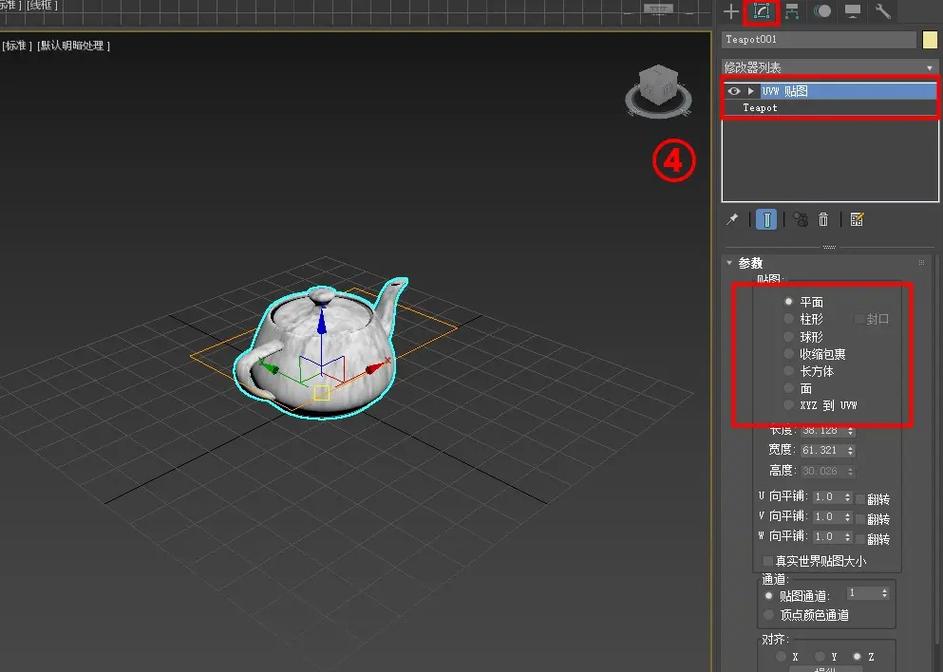Click the Teapot001 object name field
The width and height of the screenshot is (943, 672).
[818, 40]
